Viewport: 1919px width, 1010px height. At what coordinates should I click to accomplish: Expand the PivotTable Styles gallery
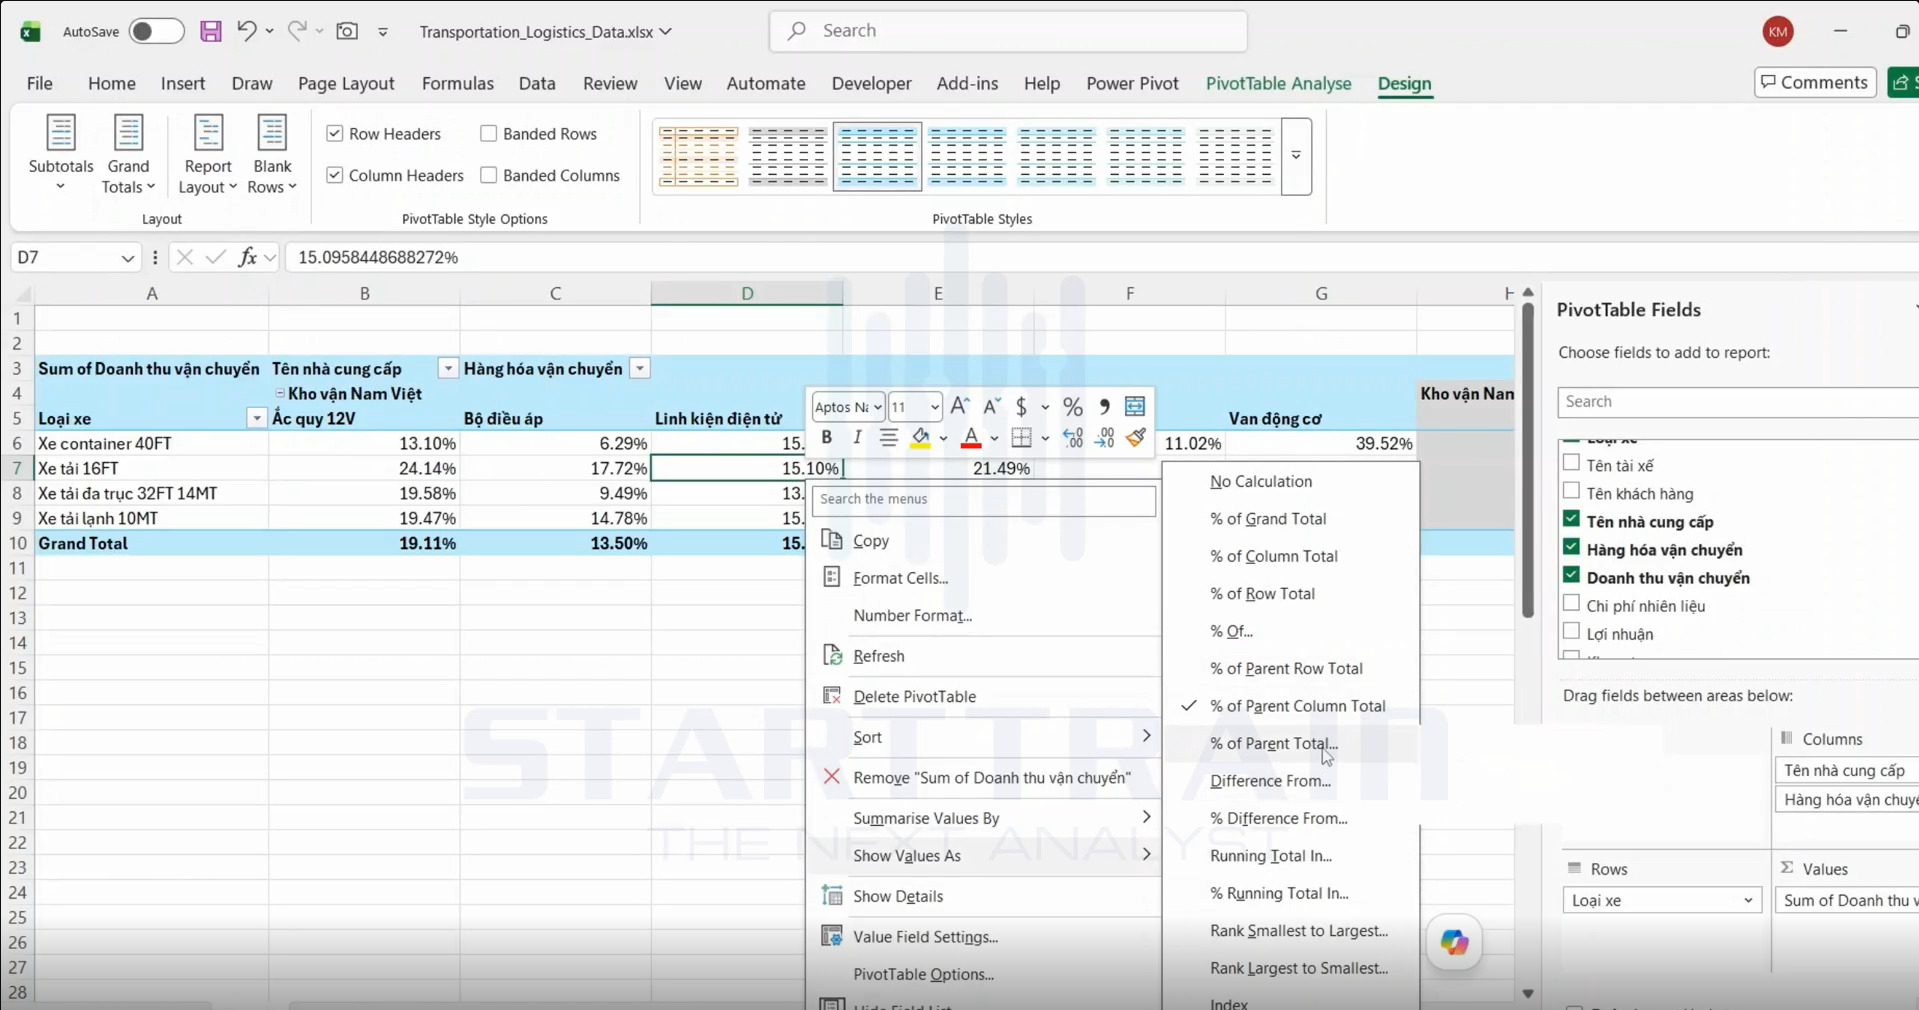[x=1296, y=156]
